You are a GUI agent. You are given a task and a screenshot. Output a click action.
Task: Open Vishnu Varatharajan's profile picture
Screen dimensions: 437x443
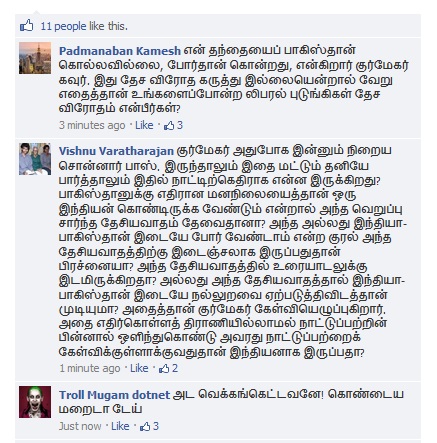35,159
